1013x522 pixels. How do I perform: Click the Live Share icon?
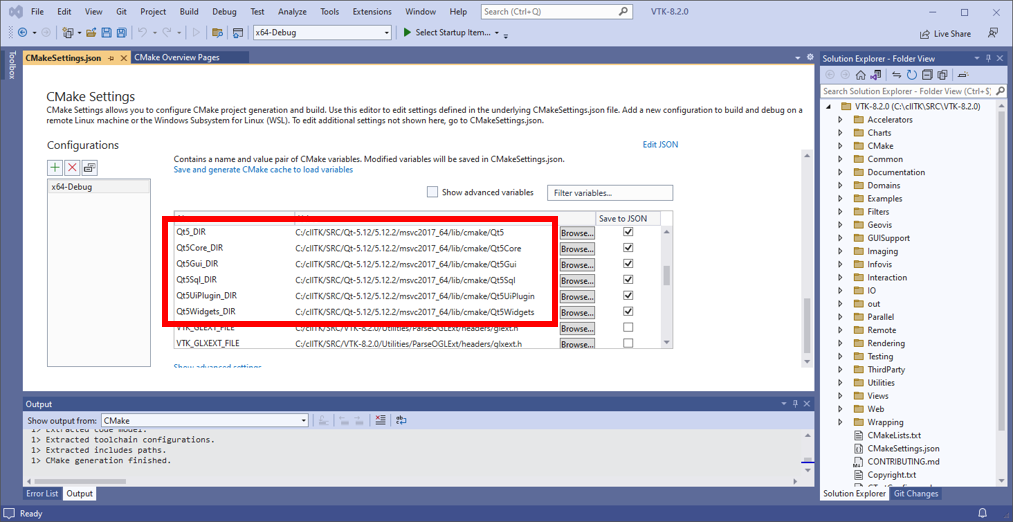click(924, 34)
